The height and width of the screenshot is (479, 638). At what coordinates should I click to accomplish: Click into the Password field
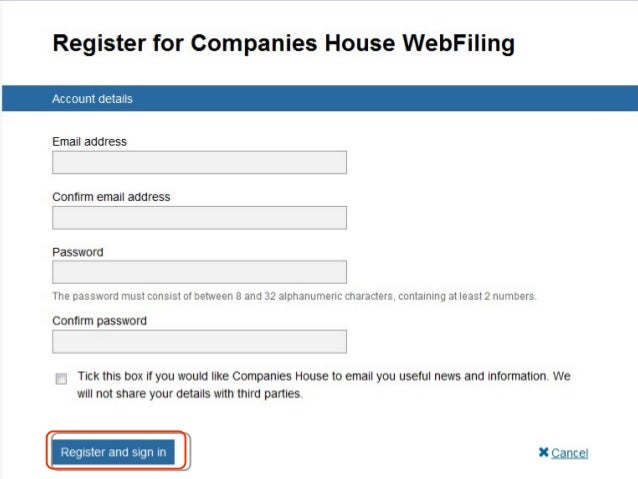[199, 272]
